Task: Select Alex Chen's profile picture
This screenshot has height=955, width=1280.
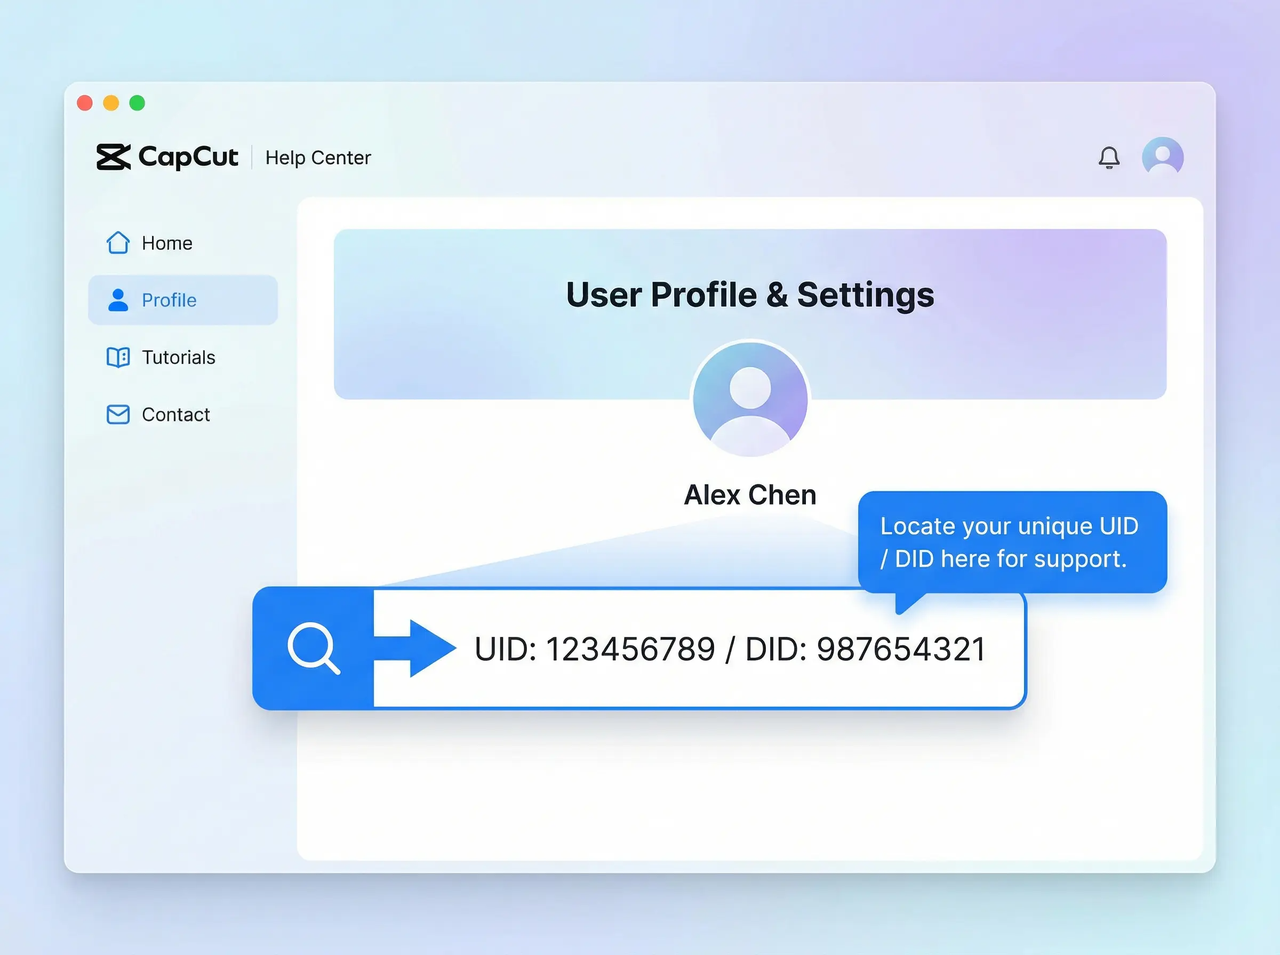Action: pyautogui.click(x=750, y=398)
